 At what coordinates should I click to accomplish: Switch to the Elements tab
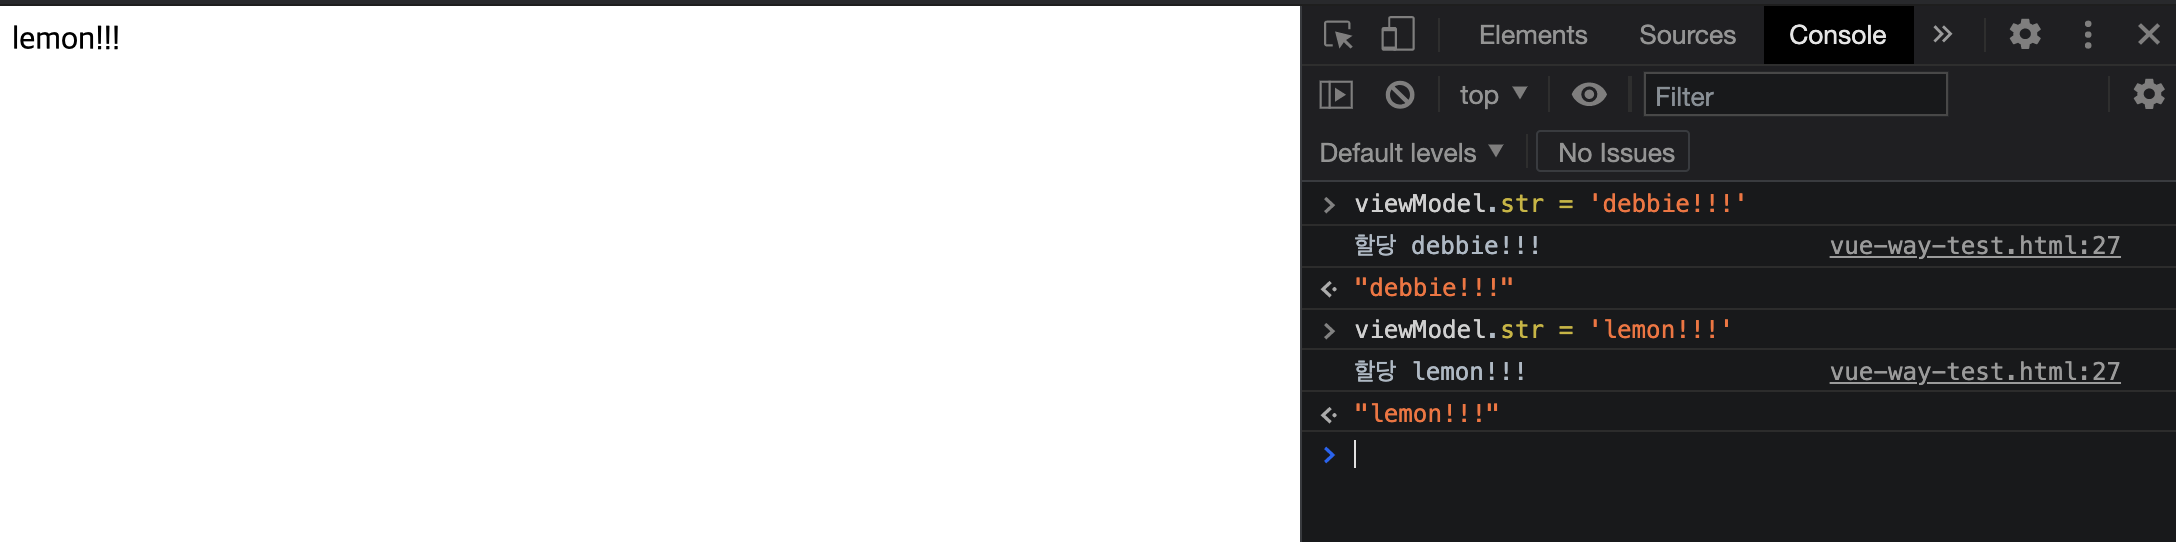pyautogui.click(x=1533, y=35)
